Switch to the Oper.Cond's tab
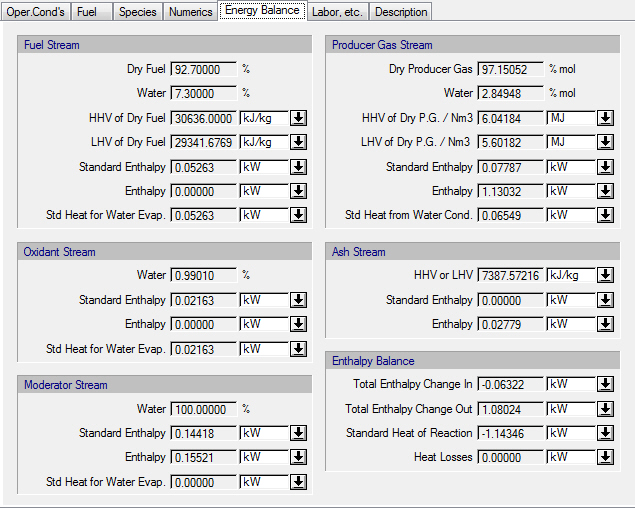The width and height of the screenshot is (635, 508). (35, 12)
